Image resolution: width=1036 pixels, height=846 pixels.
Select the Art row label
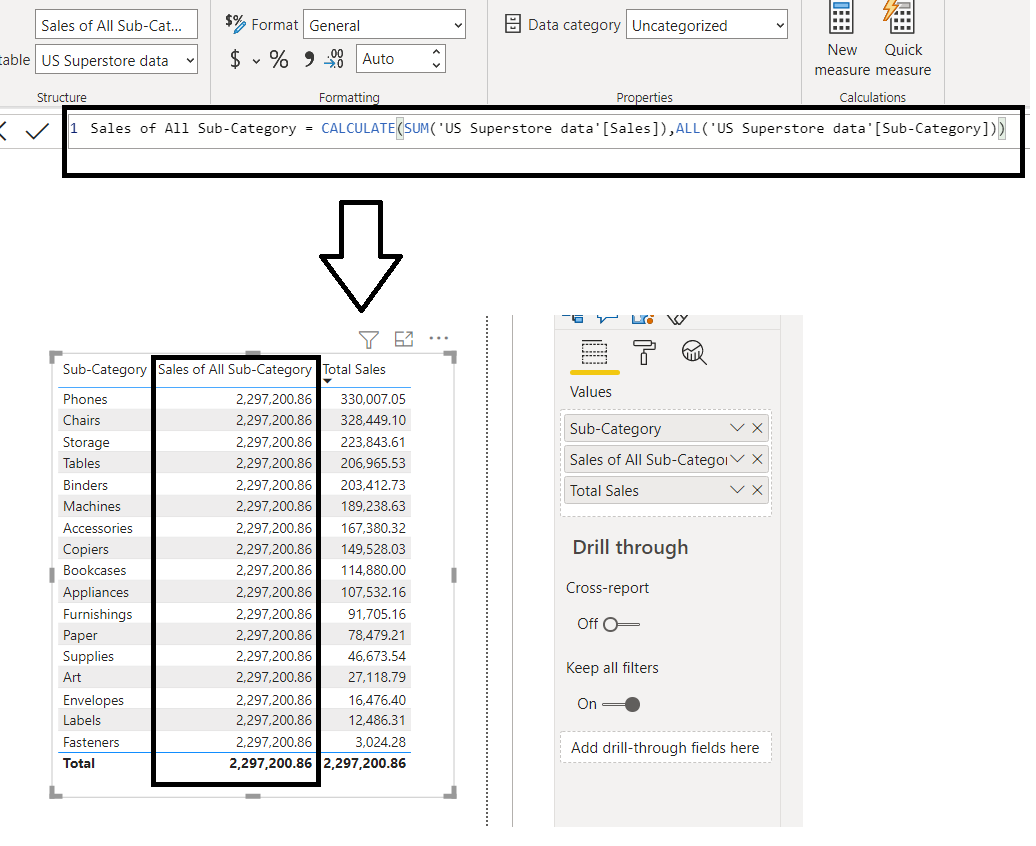pyautogui.click(x=72, y=677)
